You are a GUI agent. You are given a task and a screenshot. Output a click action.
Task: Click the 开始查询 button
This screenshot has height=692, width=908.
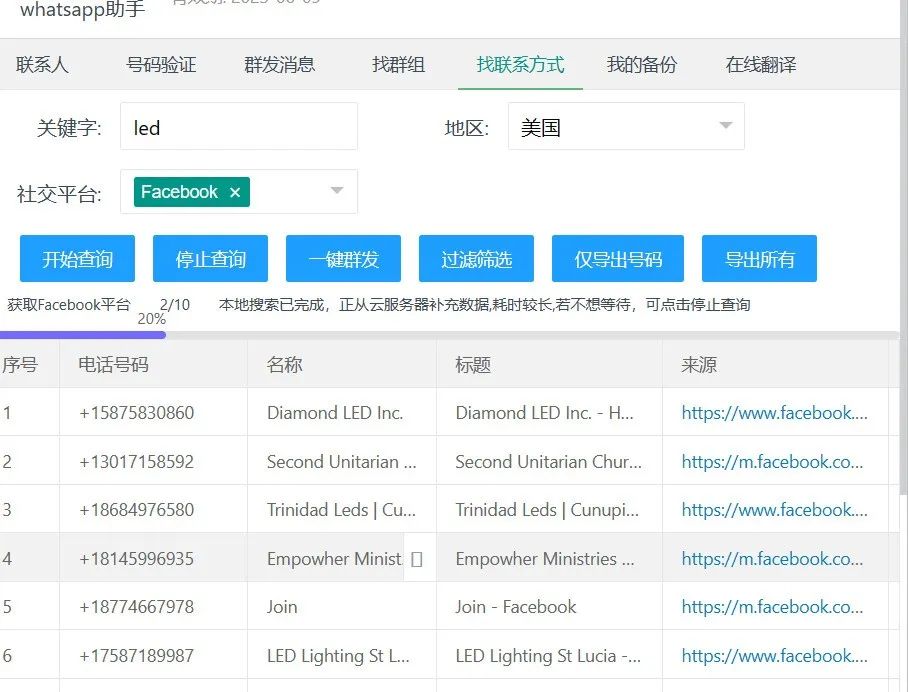coord(75,258)
